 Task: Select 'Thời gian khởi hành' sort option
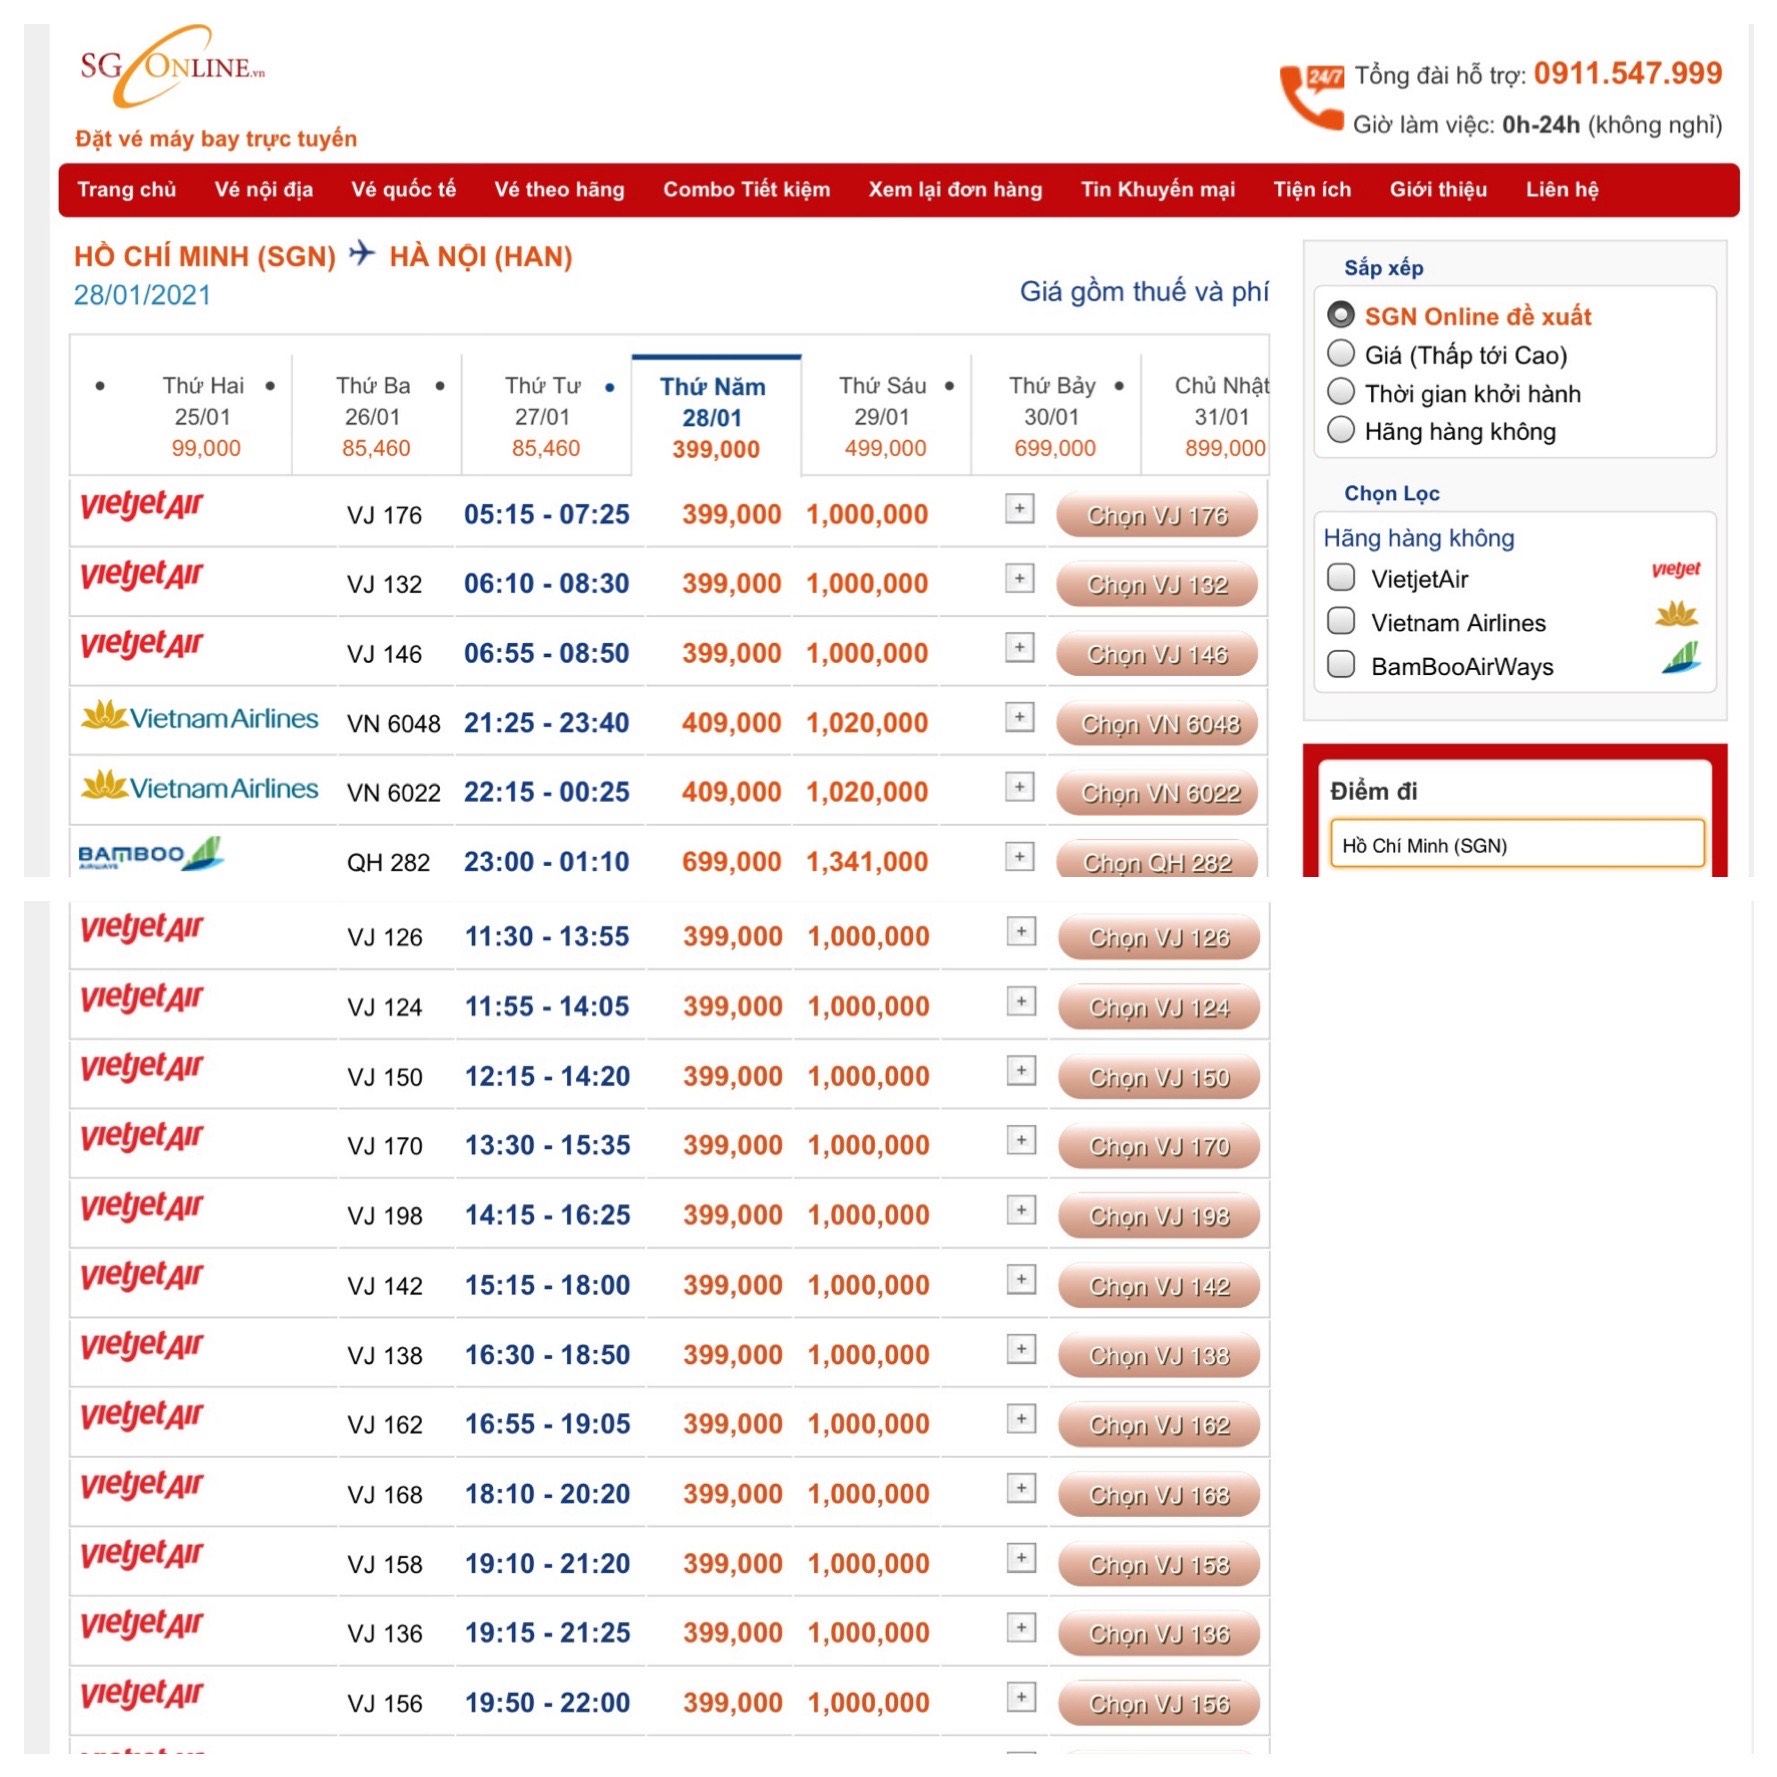point(1340,392)
